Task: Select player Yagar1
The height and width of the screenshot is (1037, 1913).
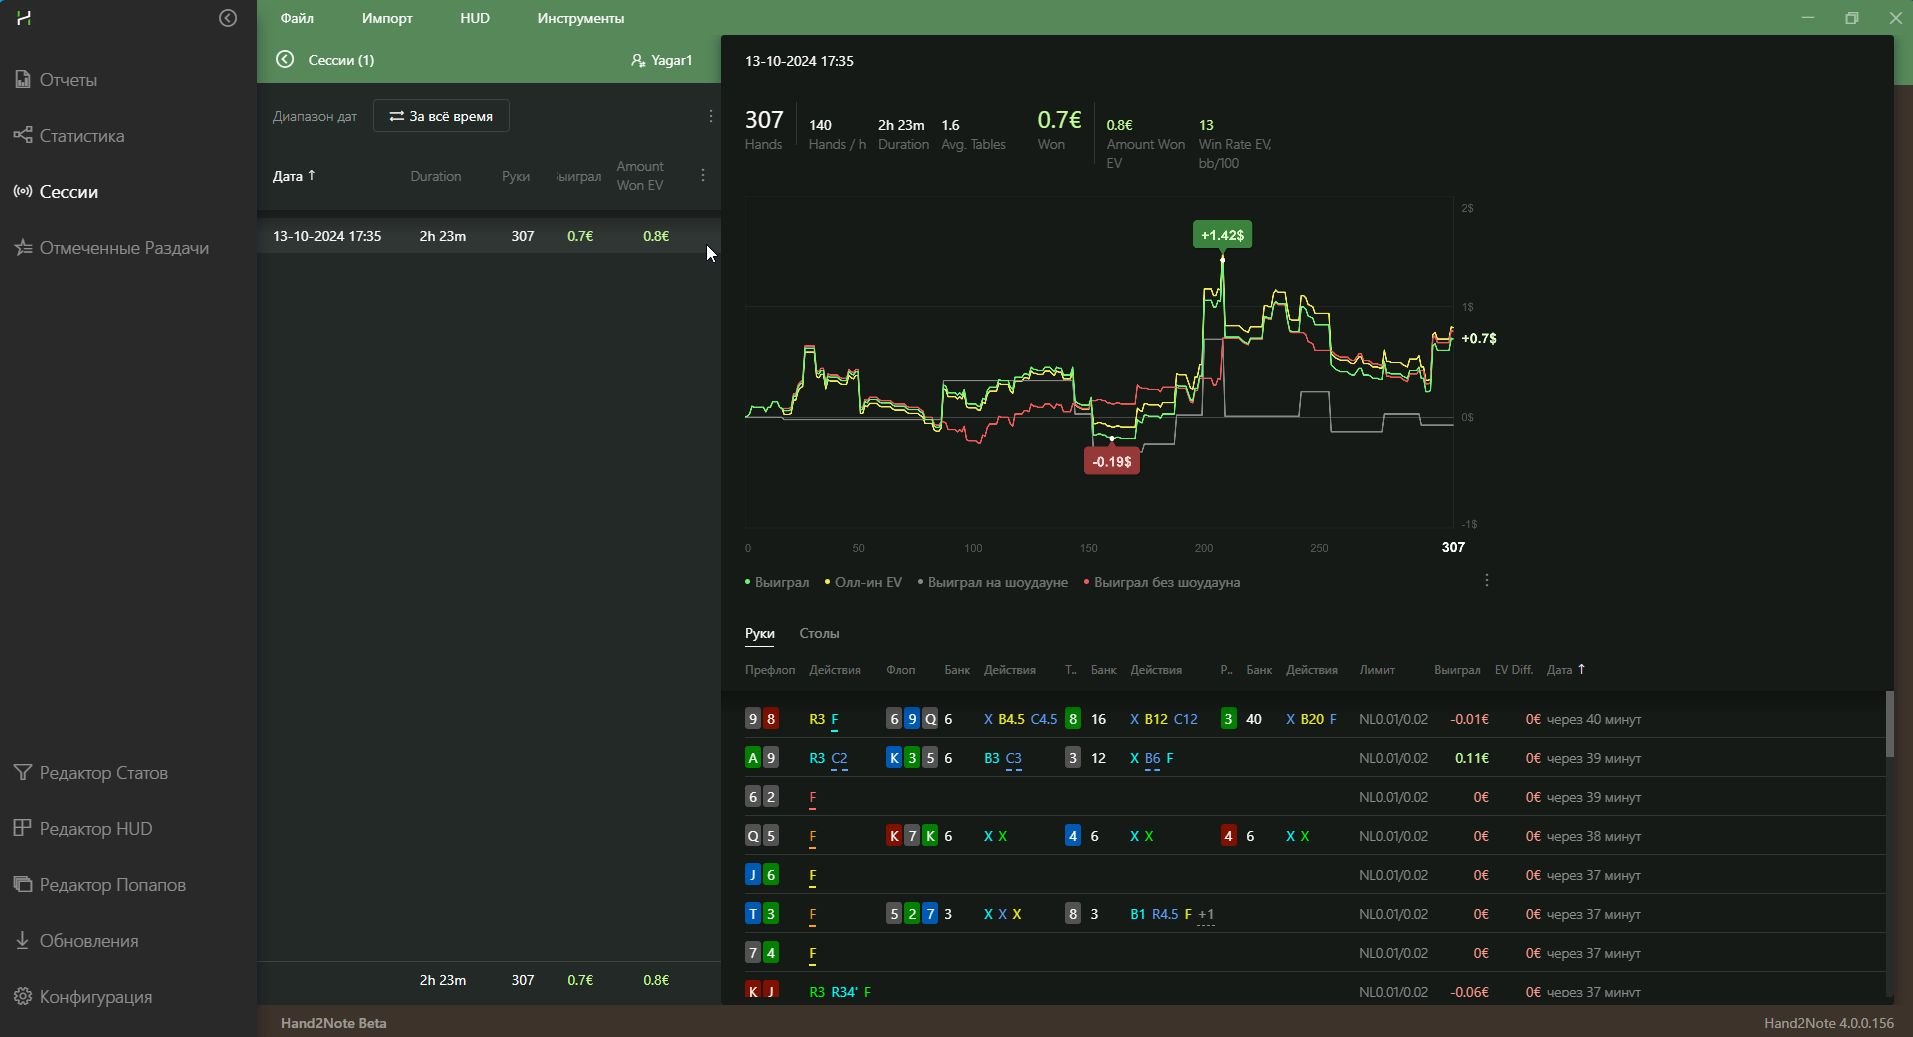Action: point(662,60)
